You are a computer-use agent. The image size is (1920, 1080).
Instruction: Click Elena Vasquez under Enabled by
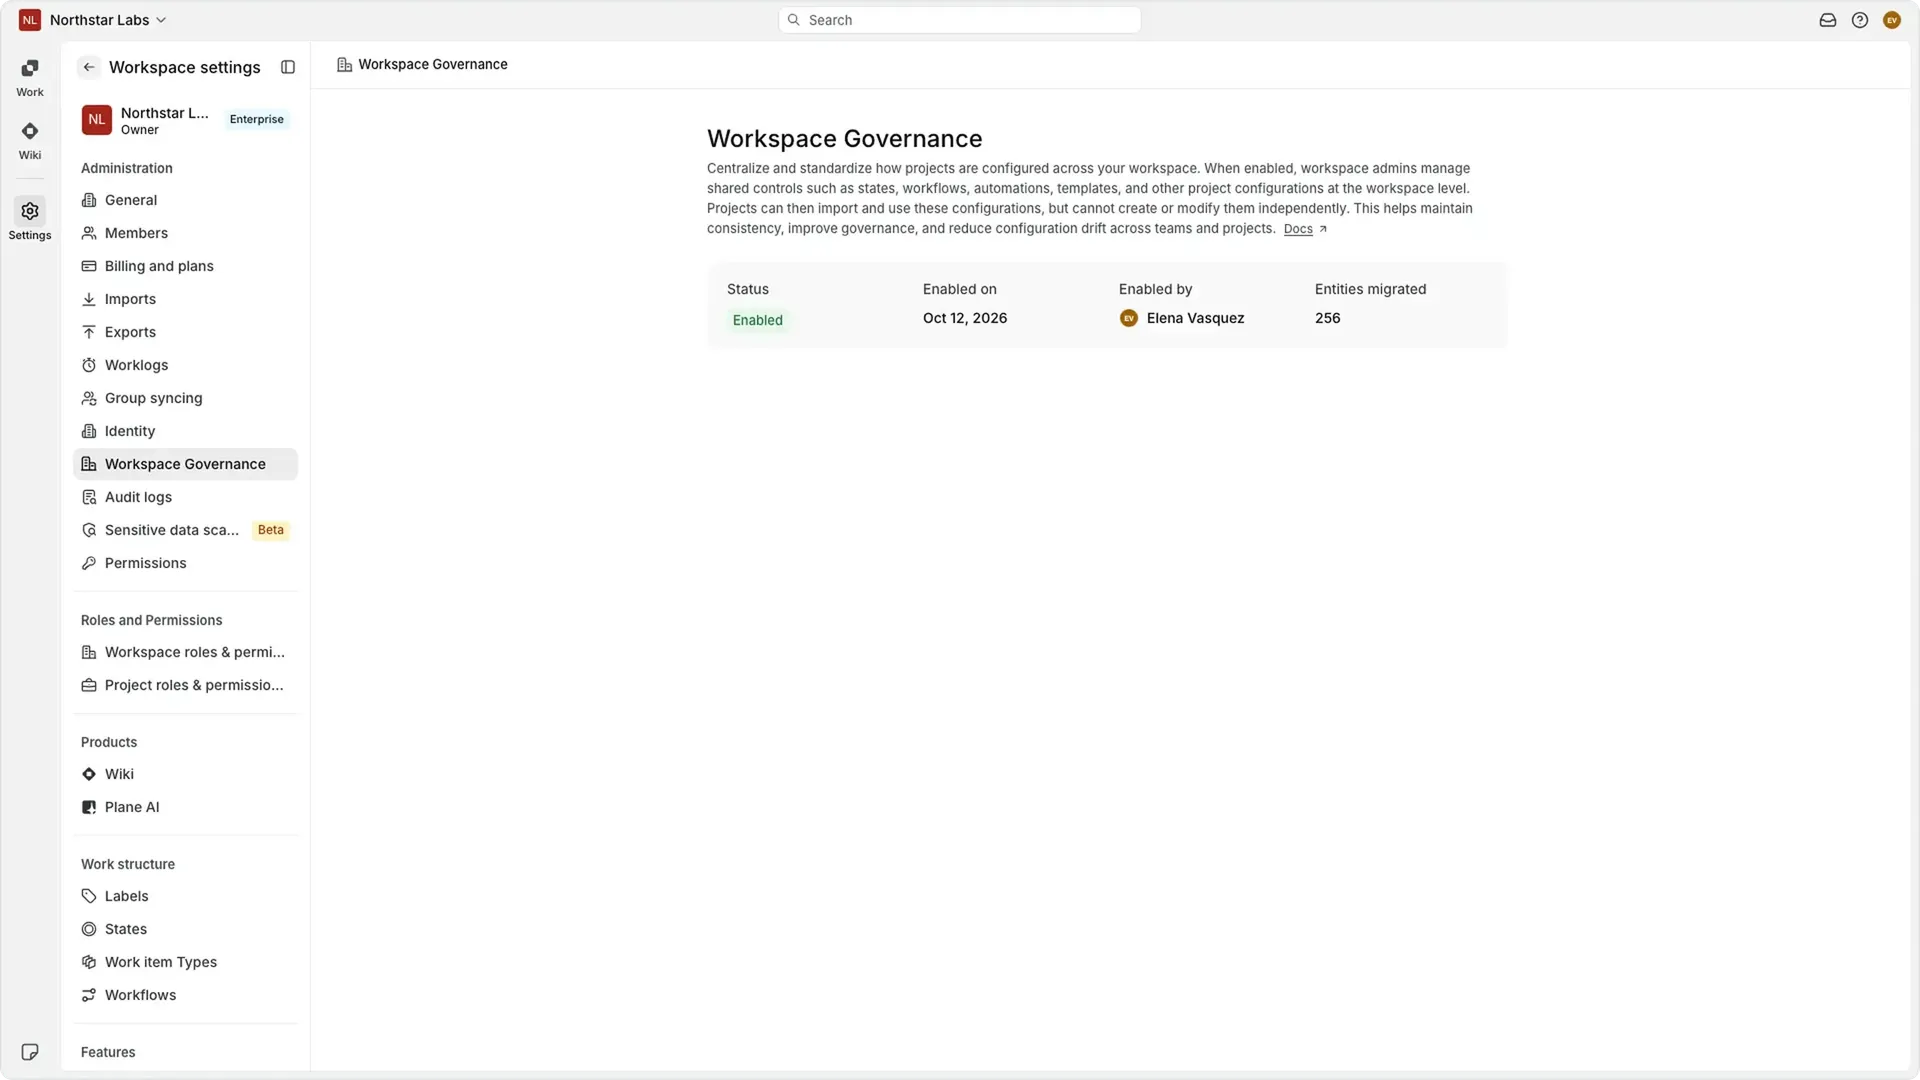point(1182,318)
